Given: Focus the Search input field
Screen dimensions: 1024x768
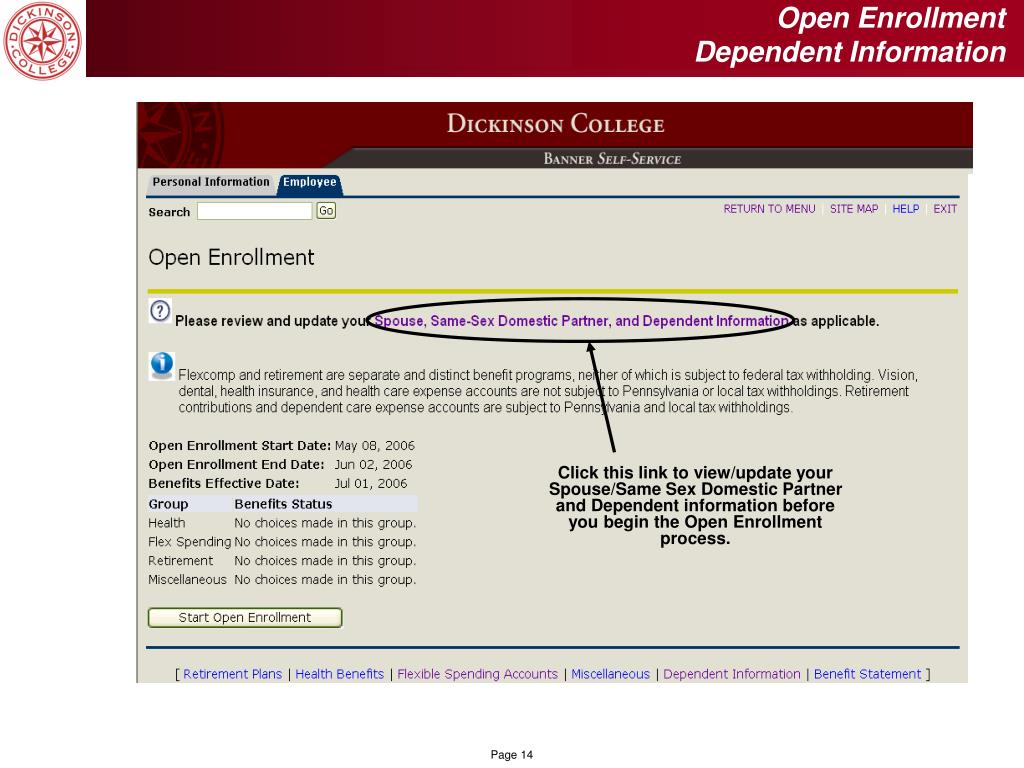Looking at the screenshot, I should (255, 211).
